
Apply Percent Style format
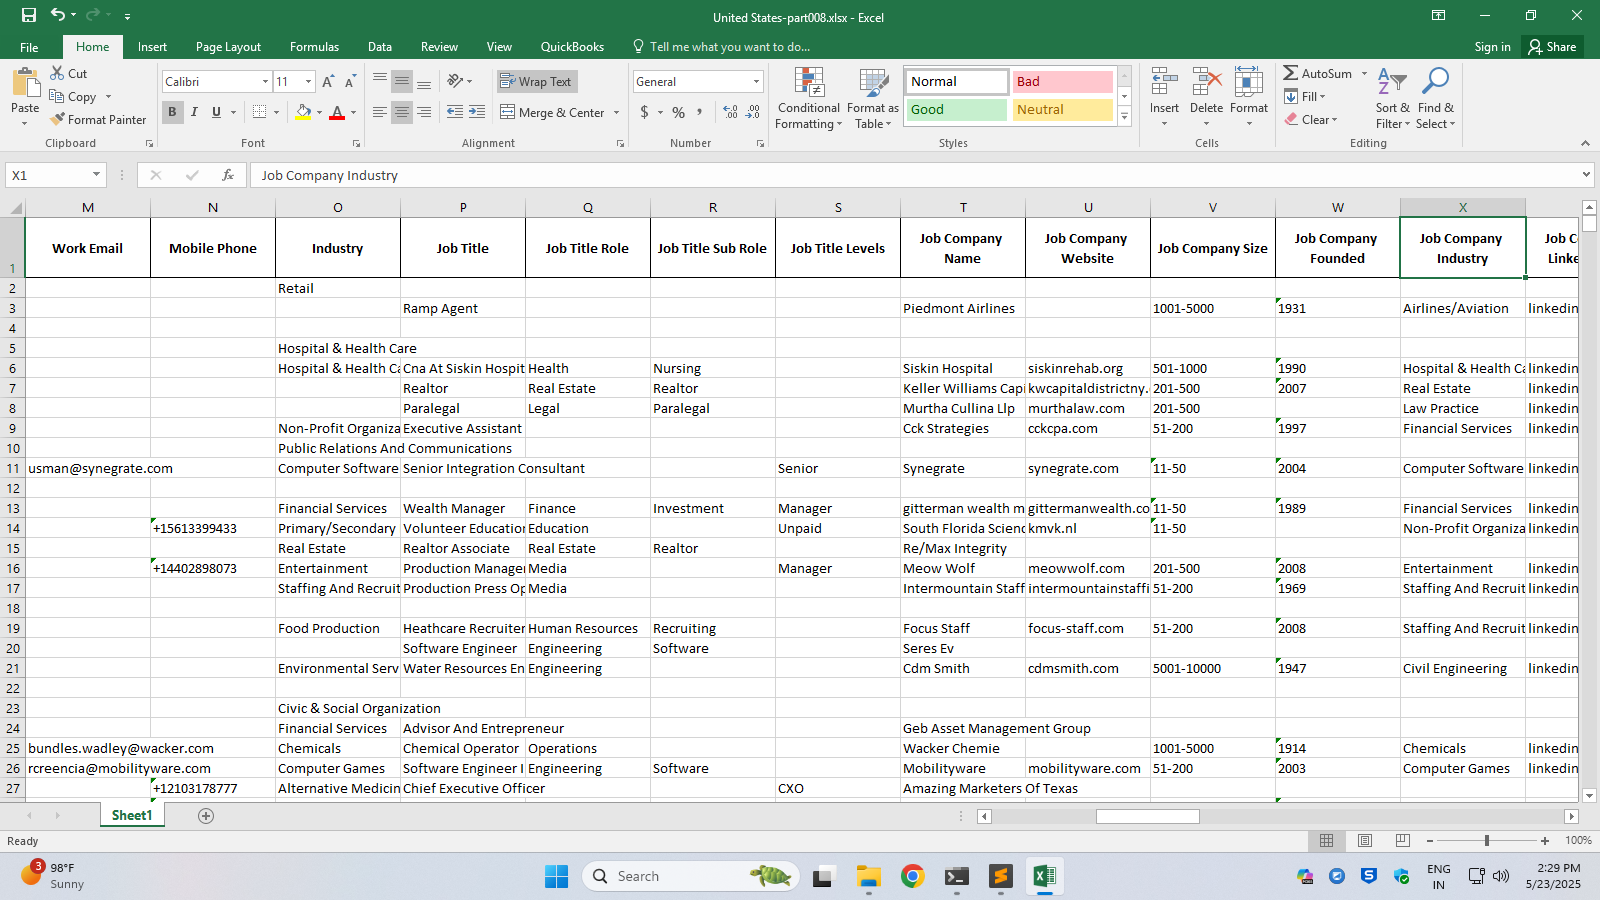(679, 112)
